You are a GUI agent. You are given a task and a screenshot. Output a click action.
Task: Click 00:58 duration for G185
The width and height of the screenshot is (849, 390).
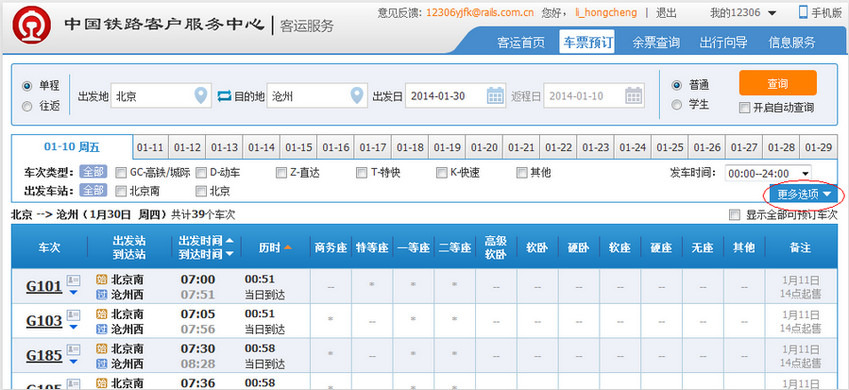coord(260,348)
